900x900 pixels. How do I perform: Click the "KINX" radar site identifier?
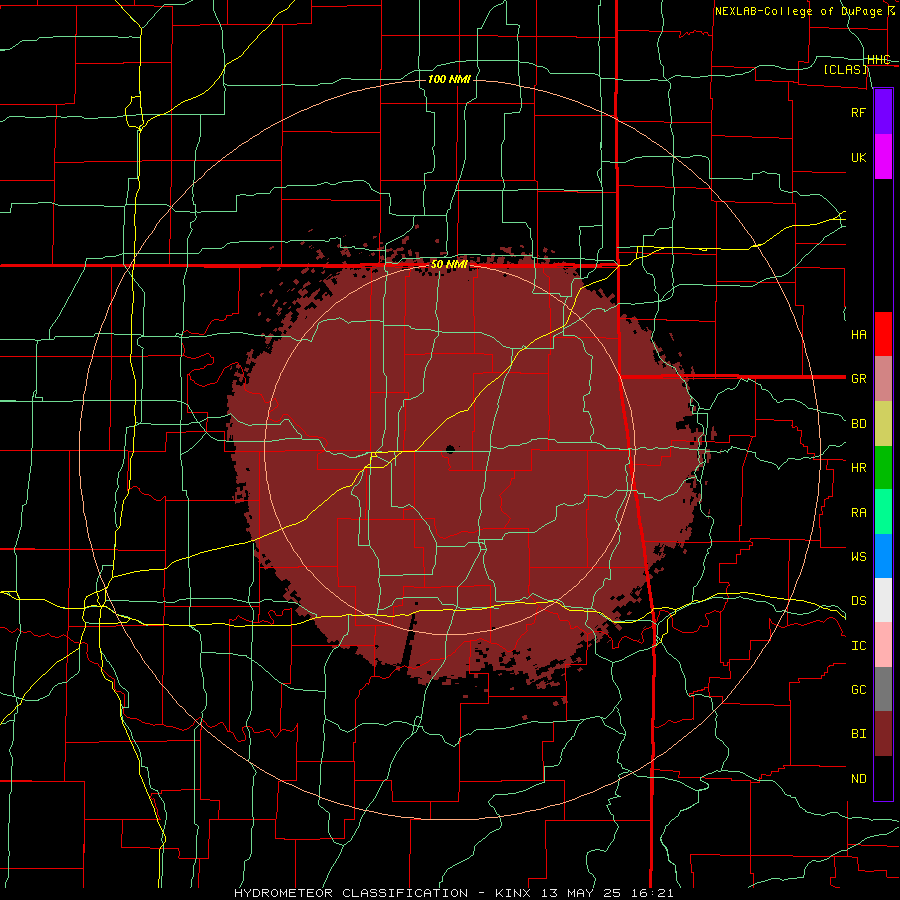point(513,893)
